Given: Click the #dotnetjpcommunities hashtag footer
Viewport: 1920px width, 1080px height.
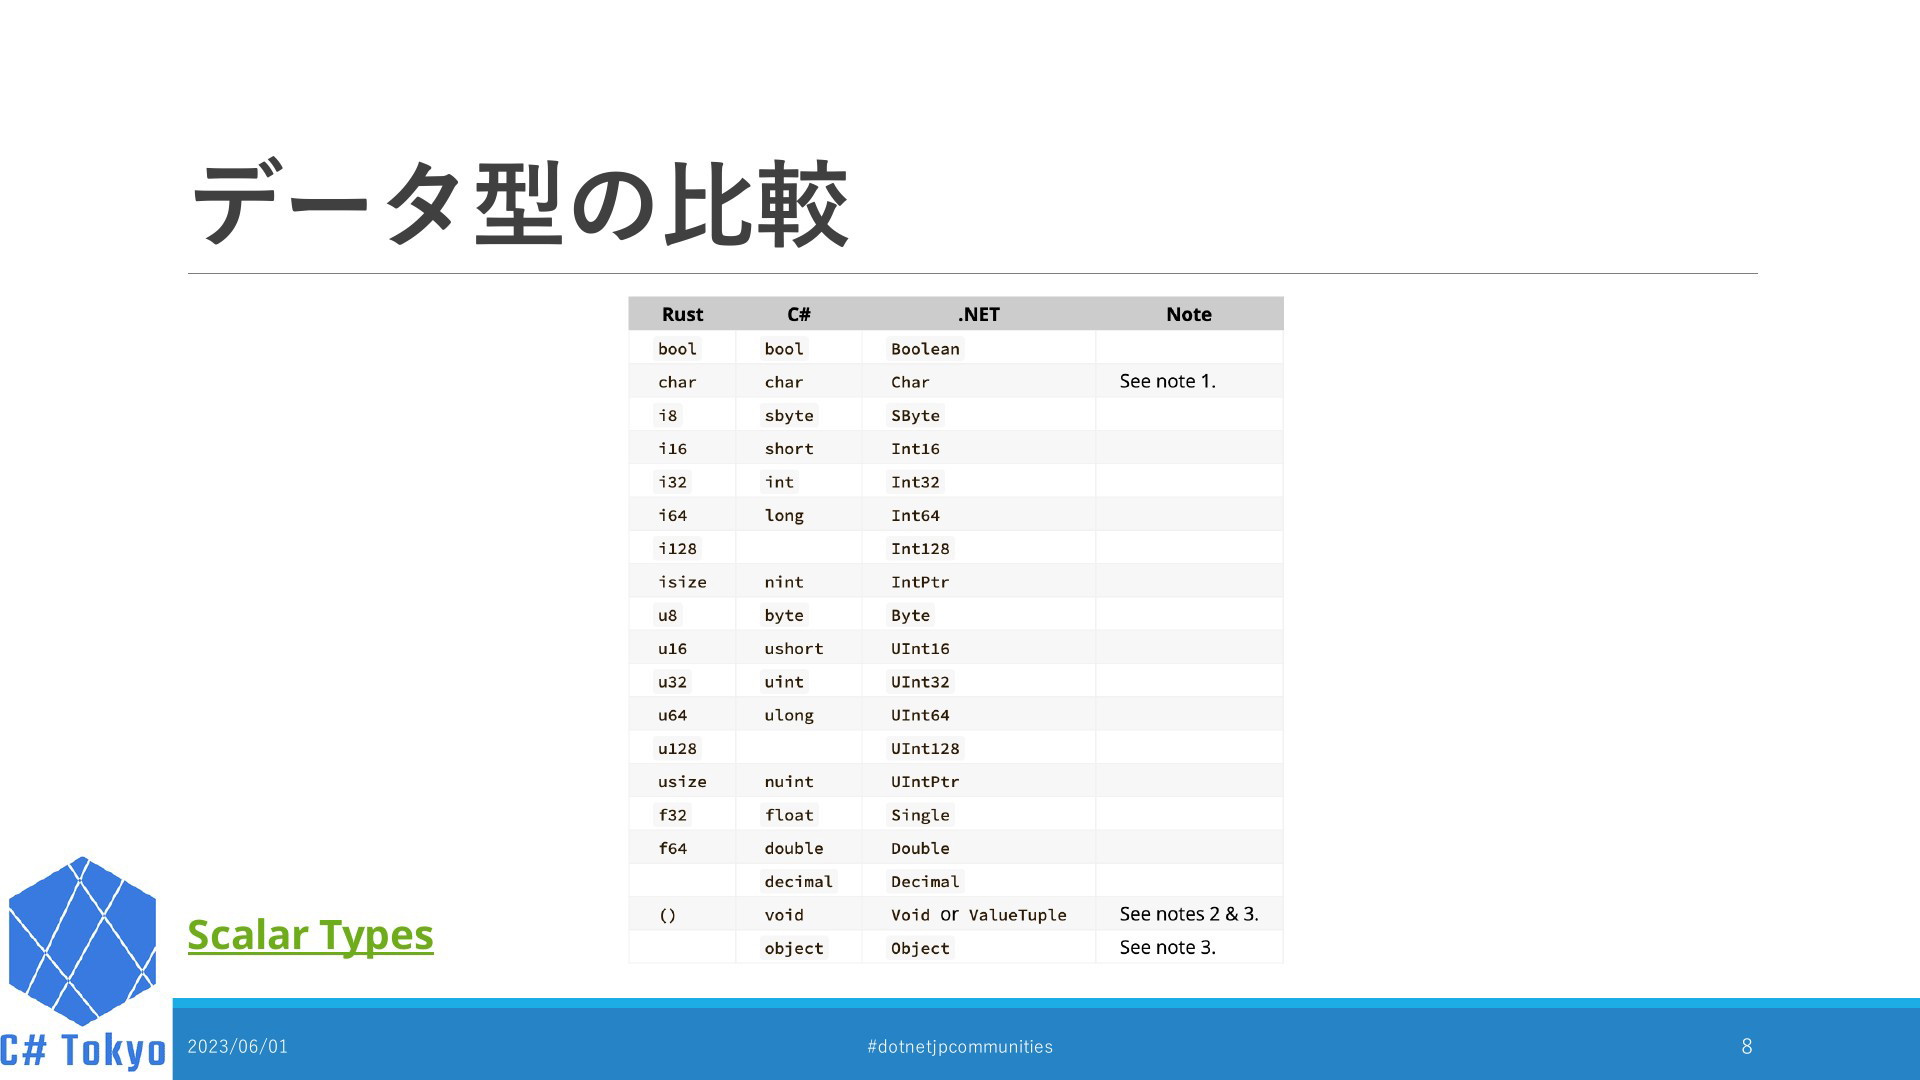Looking at the screenshot, I should 960,1047.
